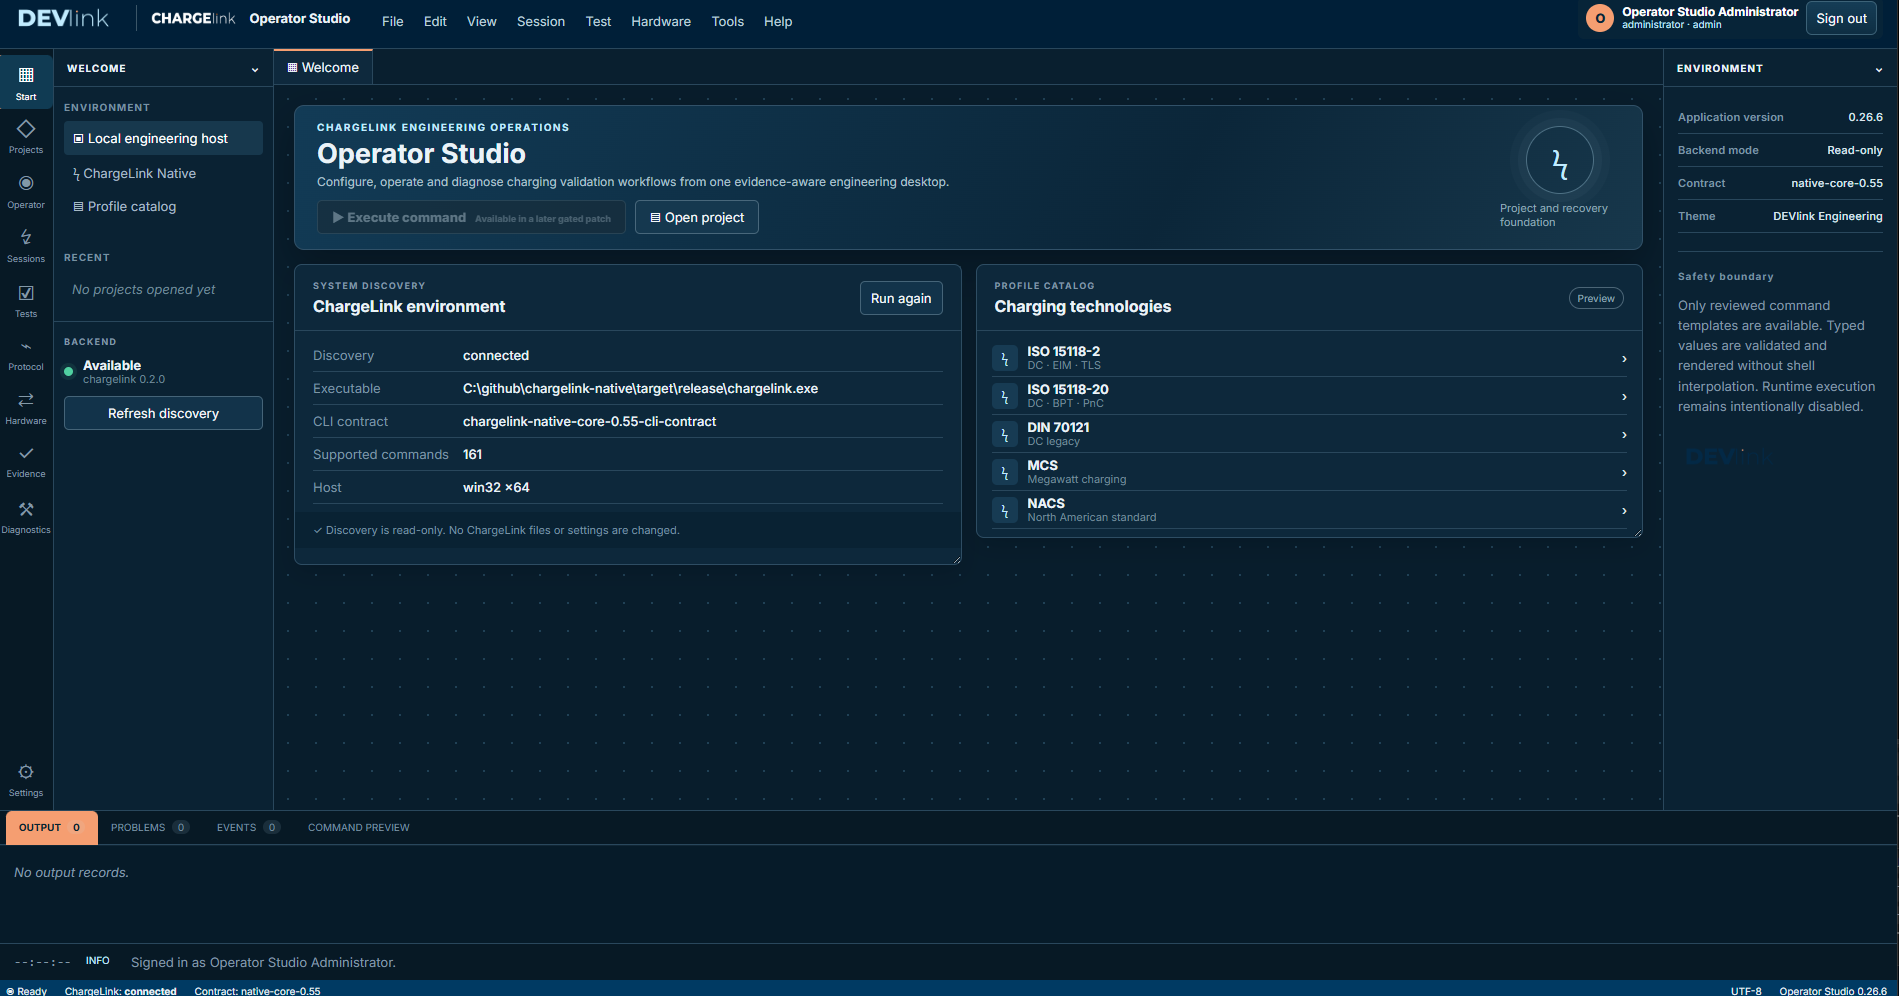Click the ChargeLink: connected status bar entry
Viewport: 1899px width, 996px height.
pos(121,991)
